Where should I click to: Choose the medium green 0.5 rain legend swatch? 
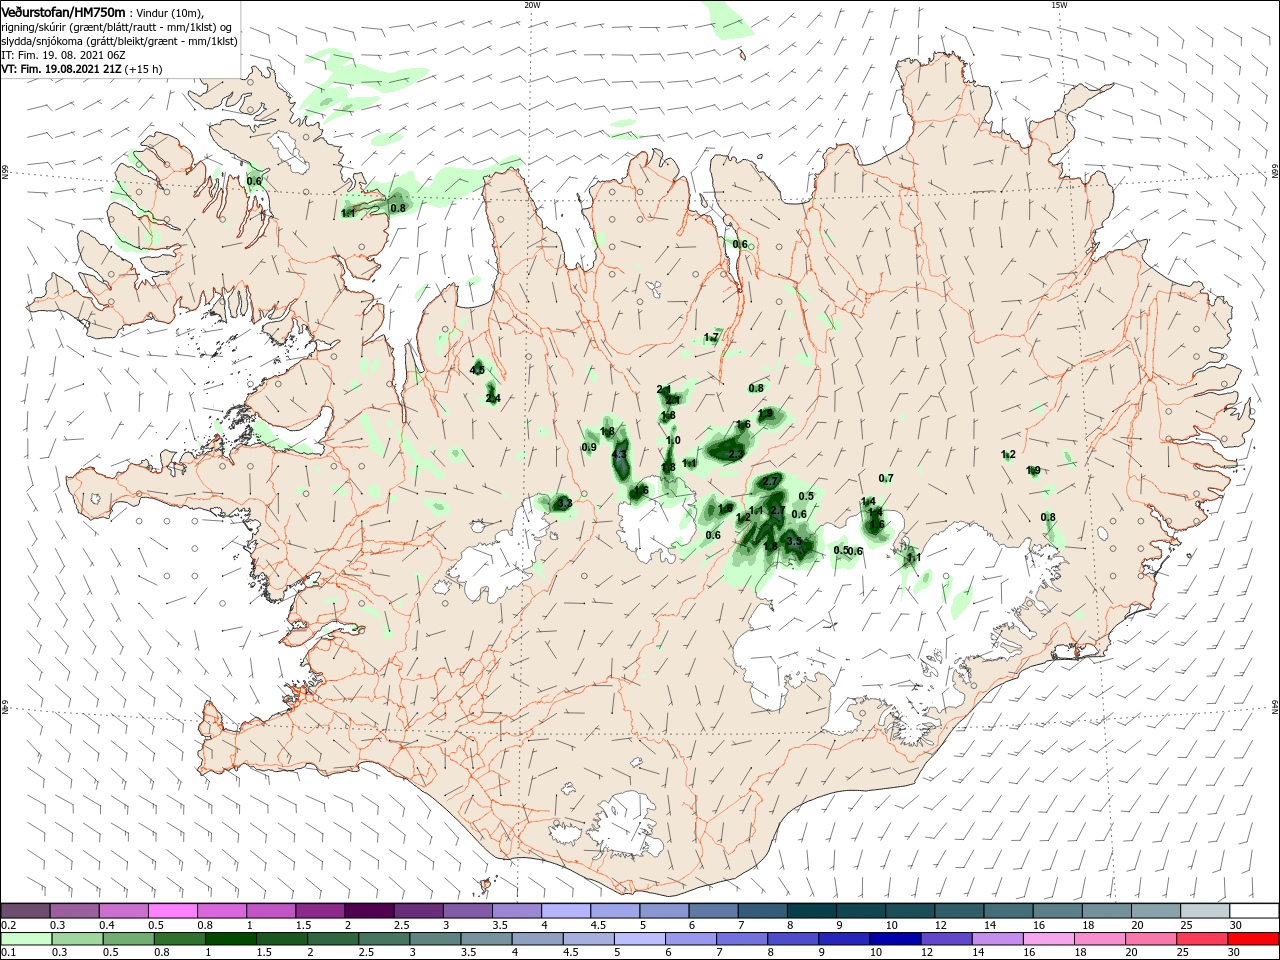pyautogui.click(x=128, y=940)
